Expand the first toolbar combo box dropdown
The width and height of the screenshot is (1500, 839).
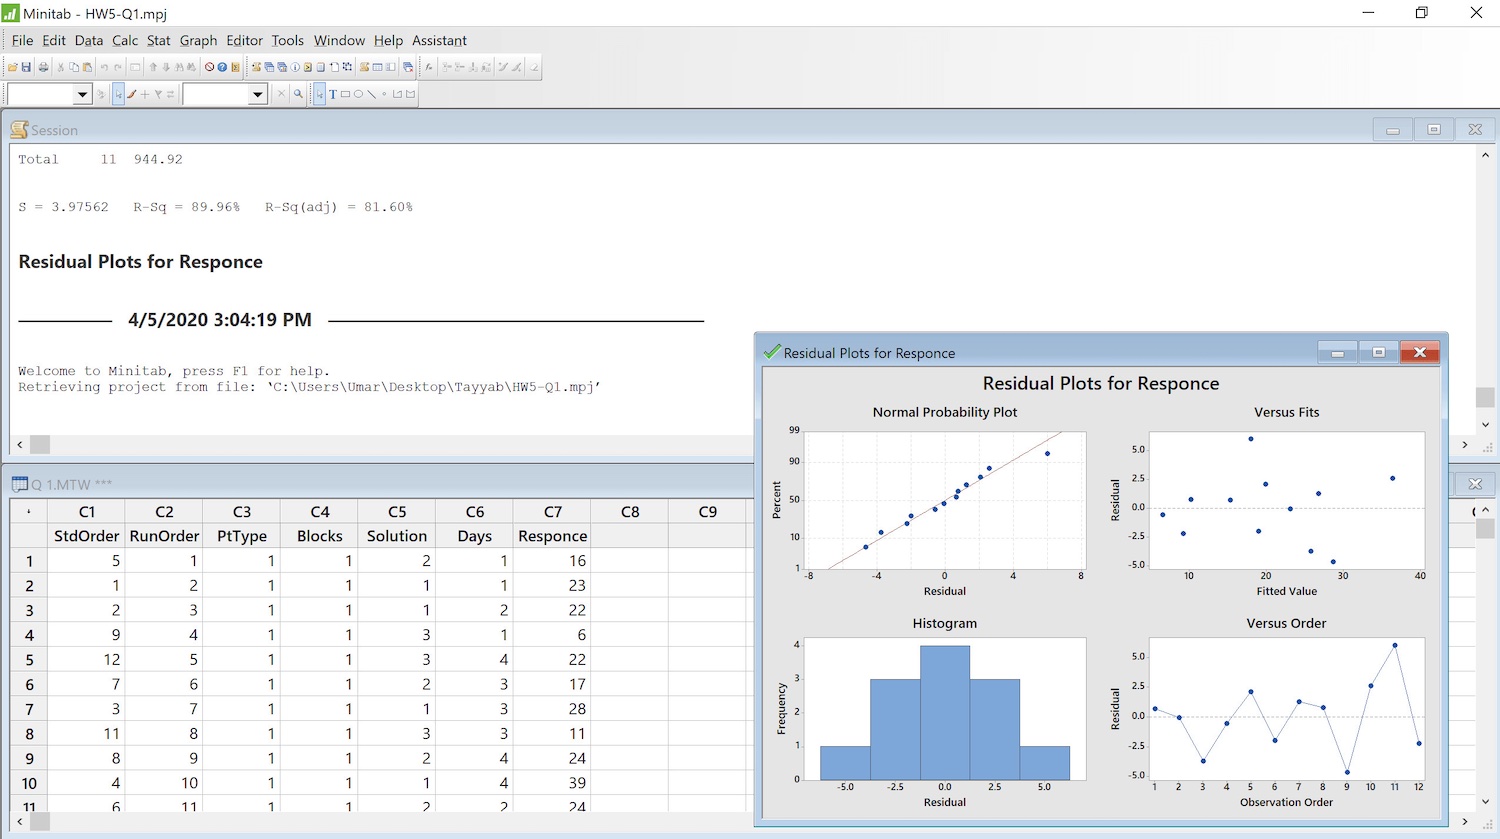(83, 94)
